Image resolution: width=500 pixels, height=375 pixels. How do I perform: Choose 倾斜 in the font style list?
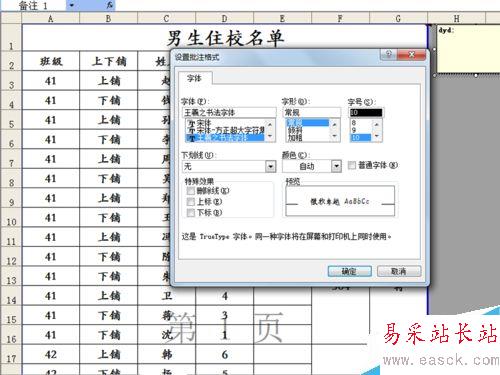[307, 130]
